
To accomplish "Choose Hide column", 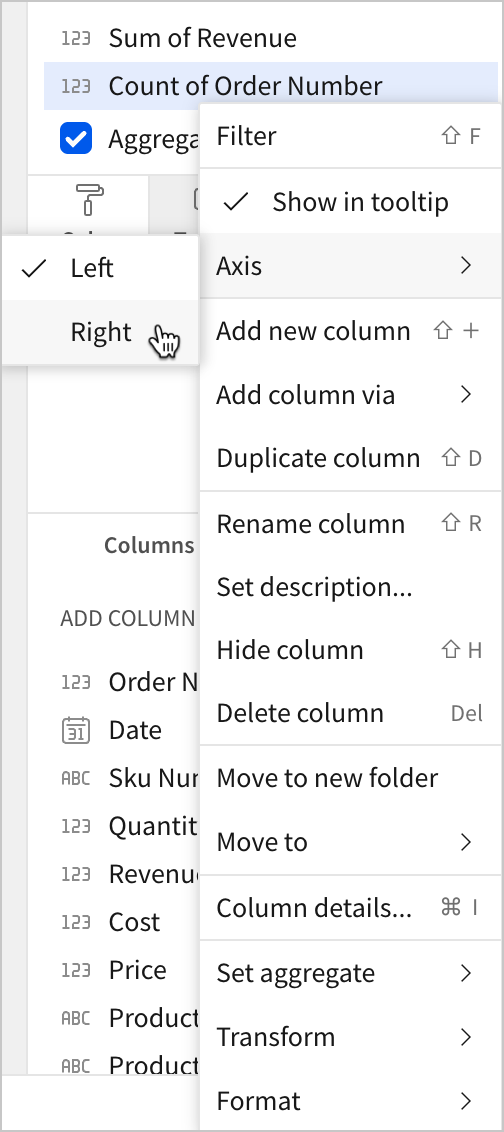I will click(x=350, y=650).
